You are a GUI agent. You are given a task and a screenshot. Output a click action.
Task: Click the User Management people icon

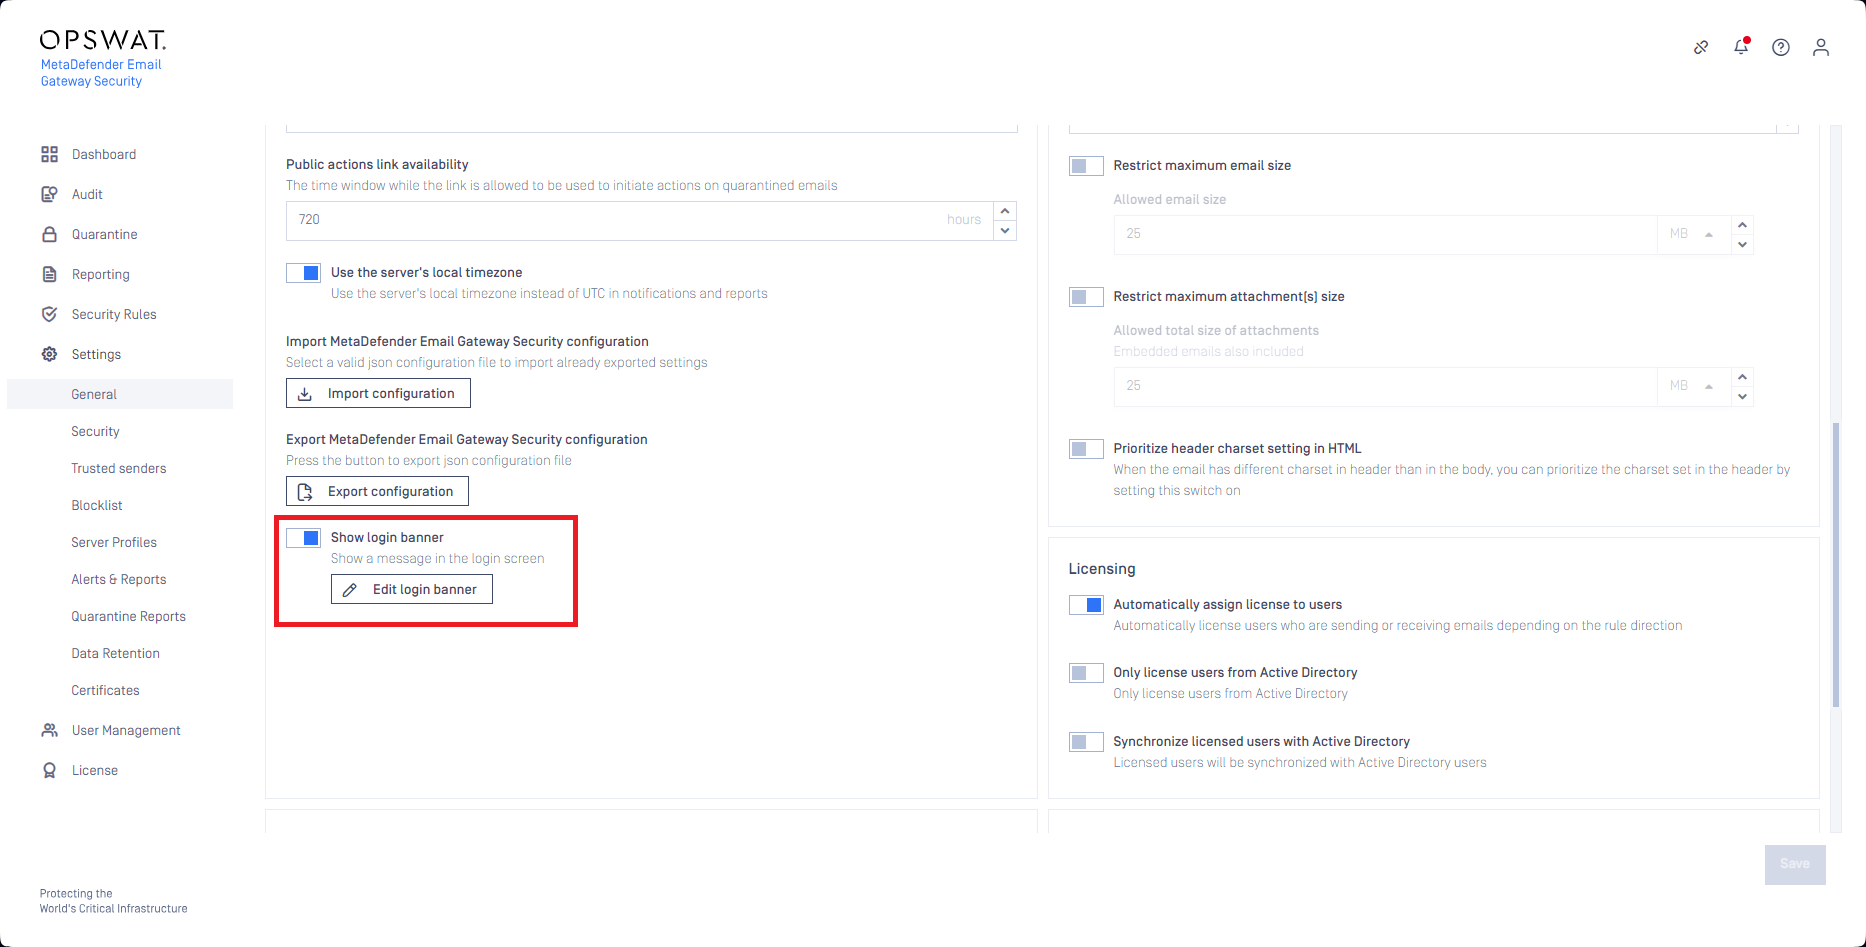point(49,730)
